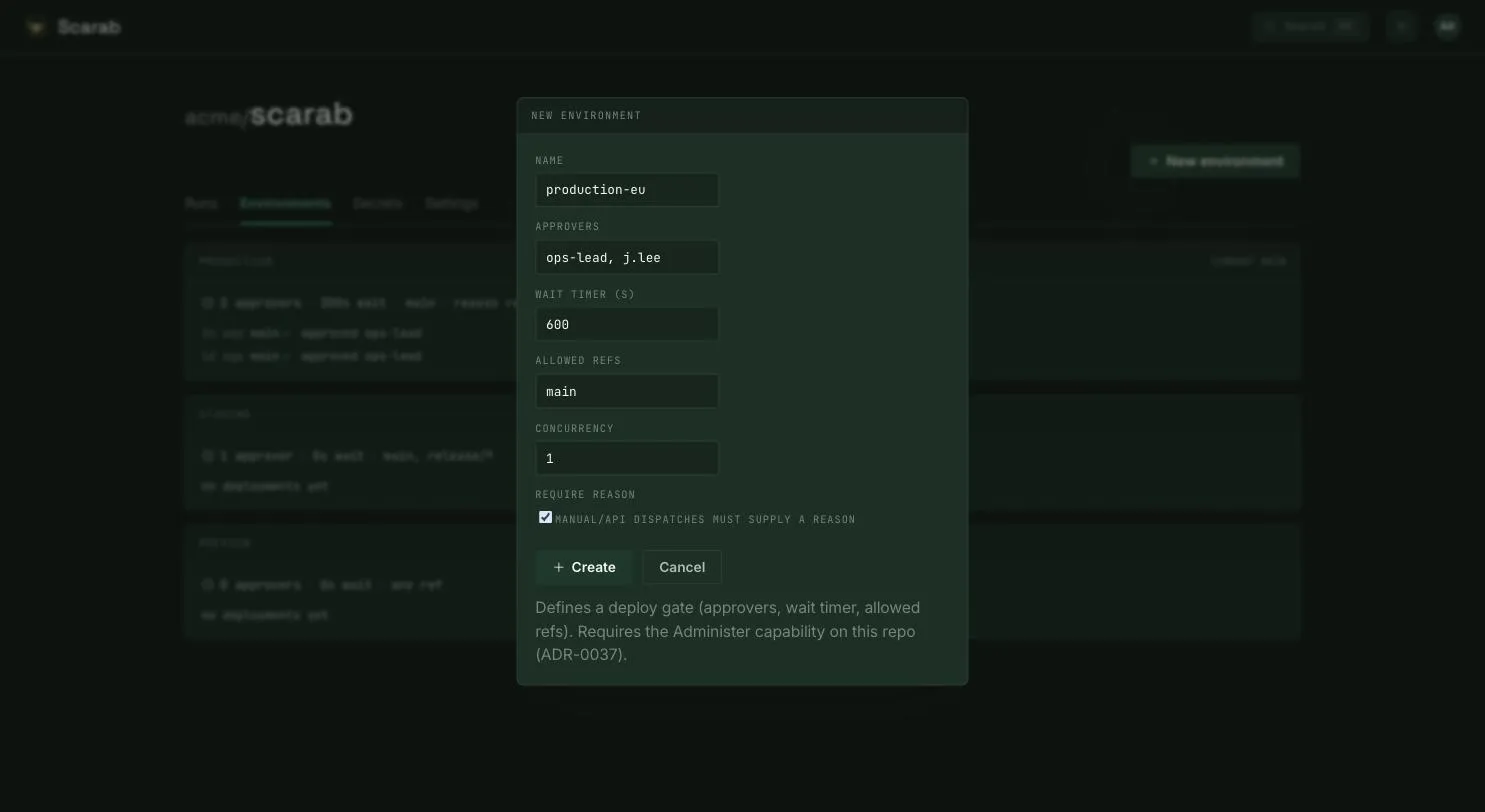Click the "WAIT TIMER (S)" label

click(585, 295)
